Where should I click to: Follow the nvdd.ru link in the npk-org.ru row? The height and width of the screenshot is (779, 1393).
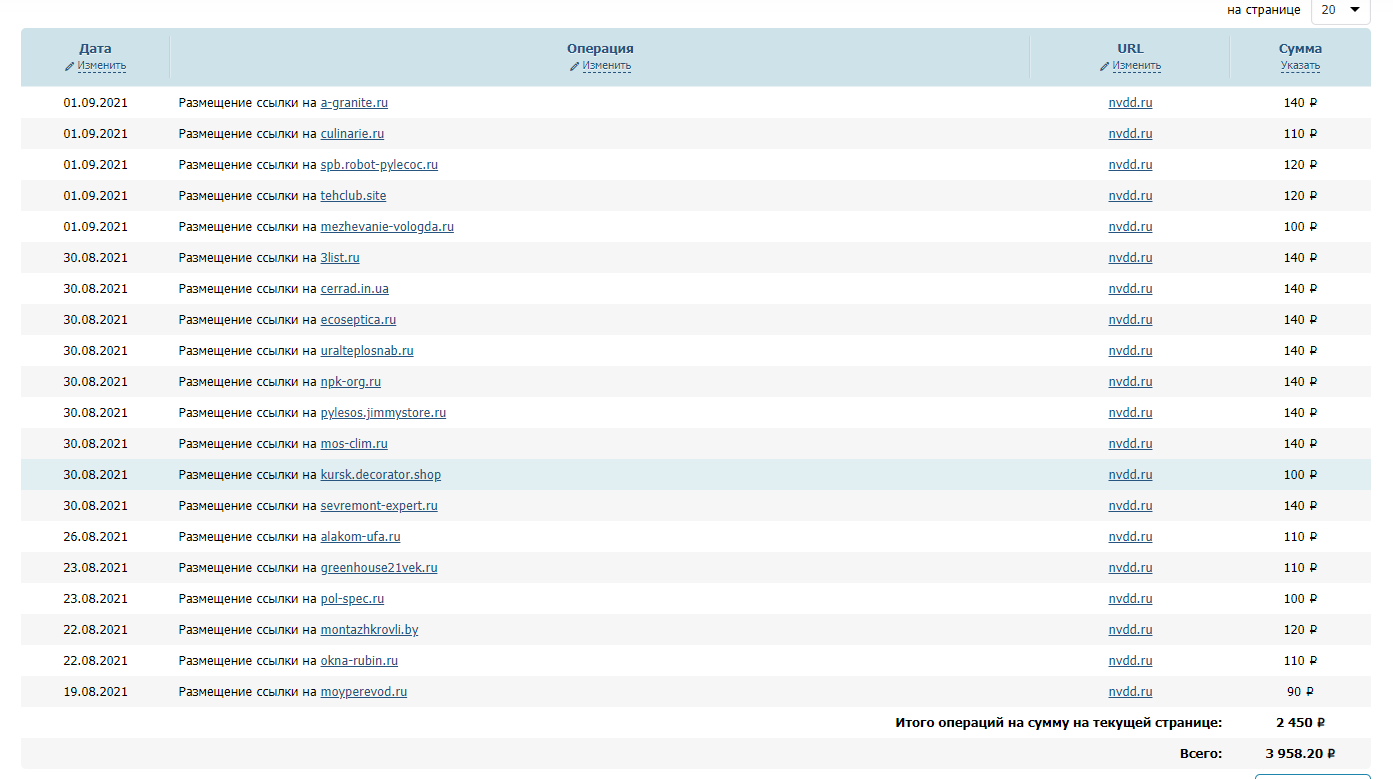(1130, 382)
